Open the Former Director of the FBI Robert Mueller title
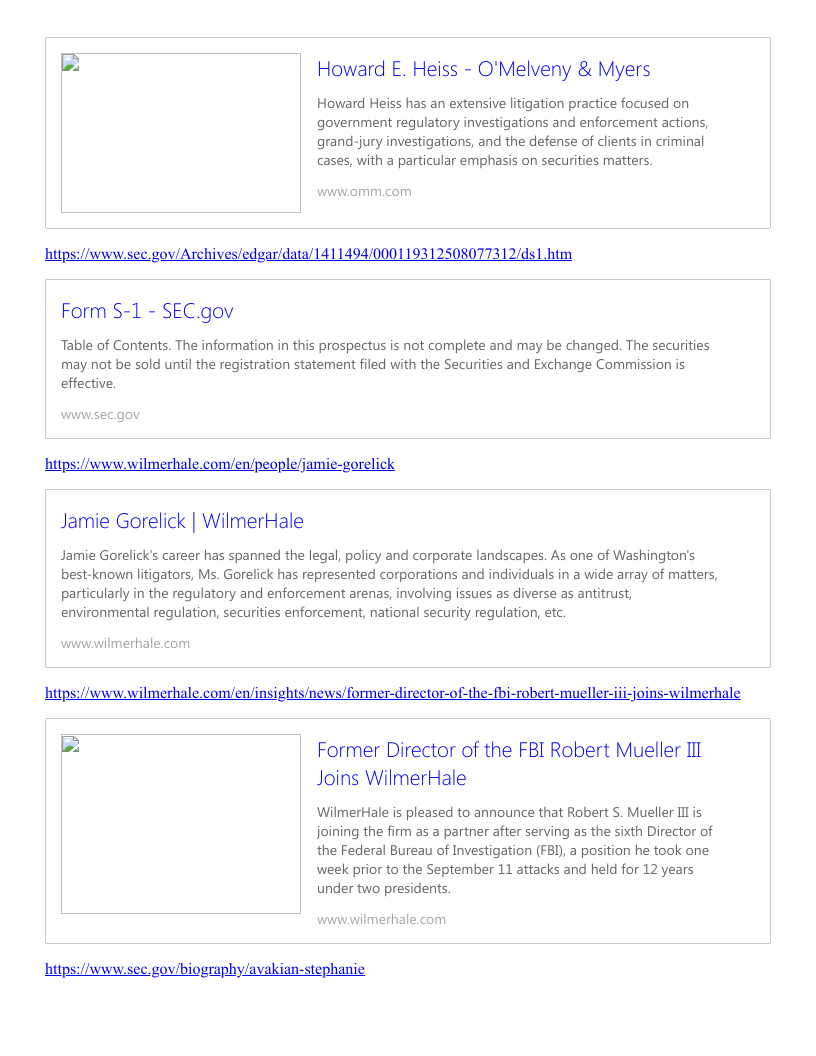 (509, 764)
